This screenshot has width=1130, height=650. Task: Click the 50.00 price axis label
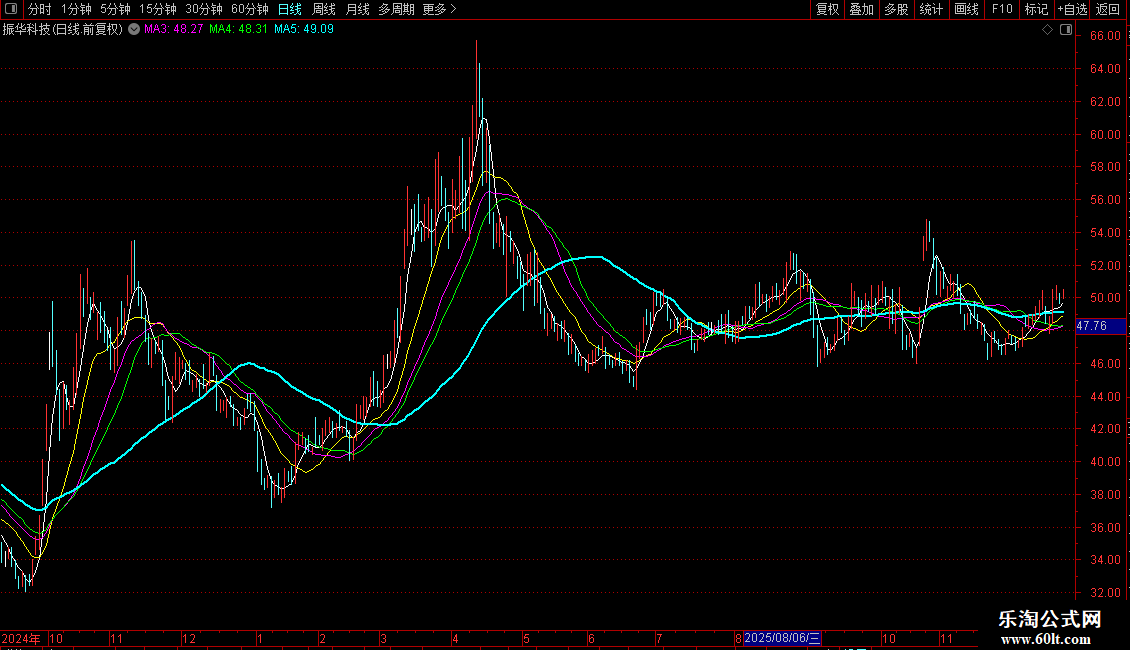[1105, 298]
